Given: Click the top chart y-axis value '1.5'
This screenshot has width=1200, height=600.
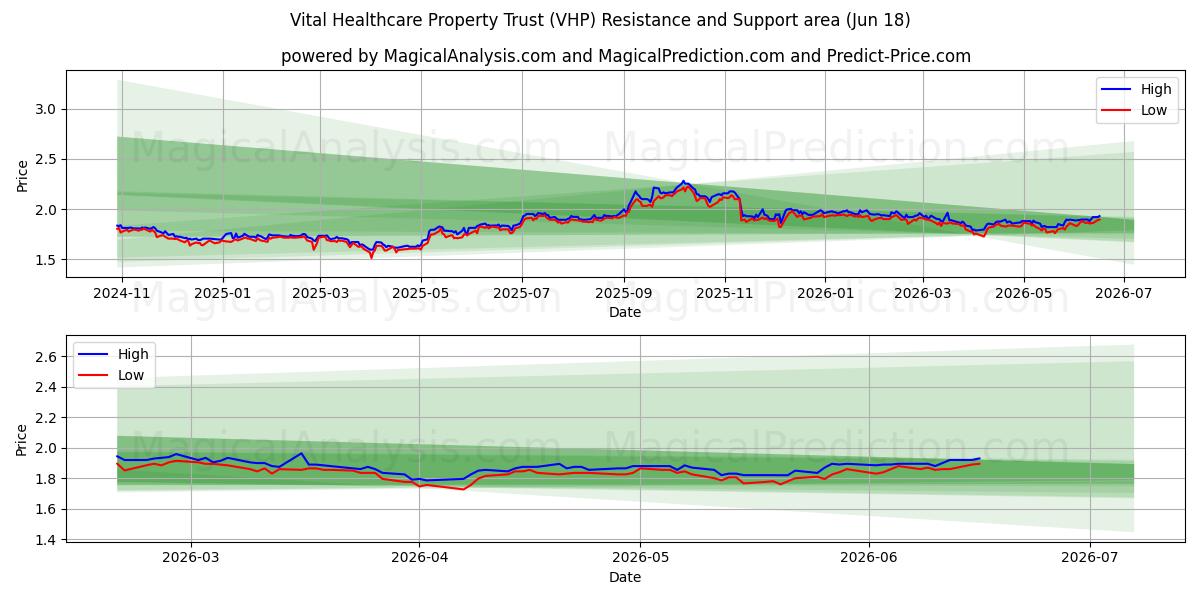Looking at the screenshot, I should (x=47, y=260).
